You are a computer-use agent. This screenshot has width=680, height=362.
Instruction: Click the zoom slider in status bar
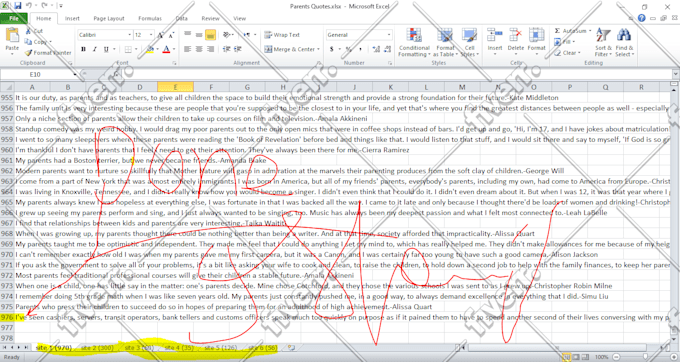644,357
